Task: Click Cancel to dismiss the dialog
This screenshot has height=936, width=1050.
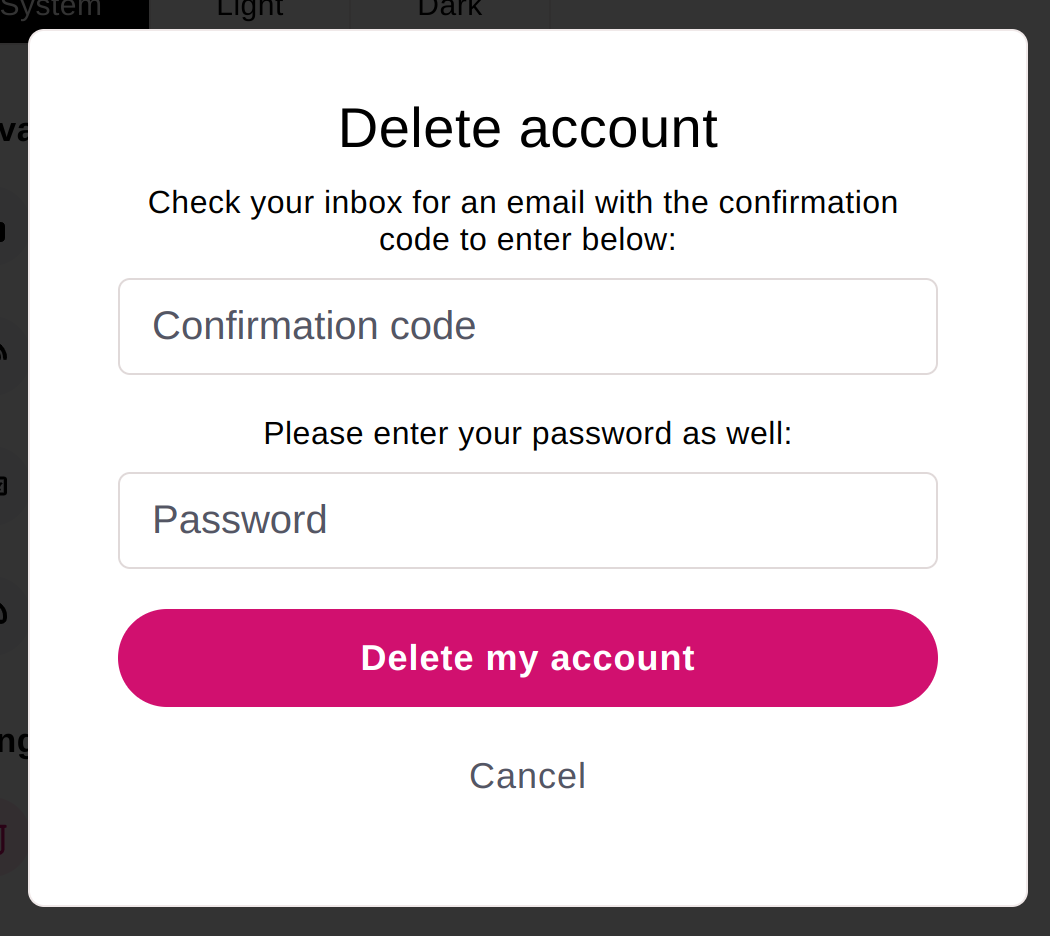Action: click(x=527, y=775)
